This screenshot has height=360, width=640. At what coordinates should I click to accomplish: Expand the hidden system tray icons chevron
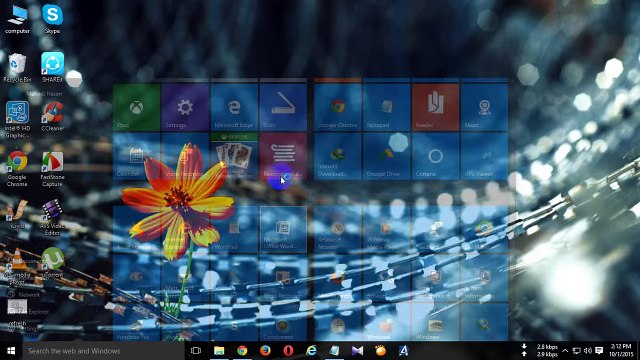pos(565,351)
